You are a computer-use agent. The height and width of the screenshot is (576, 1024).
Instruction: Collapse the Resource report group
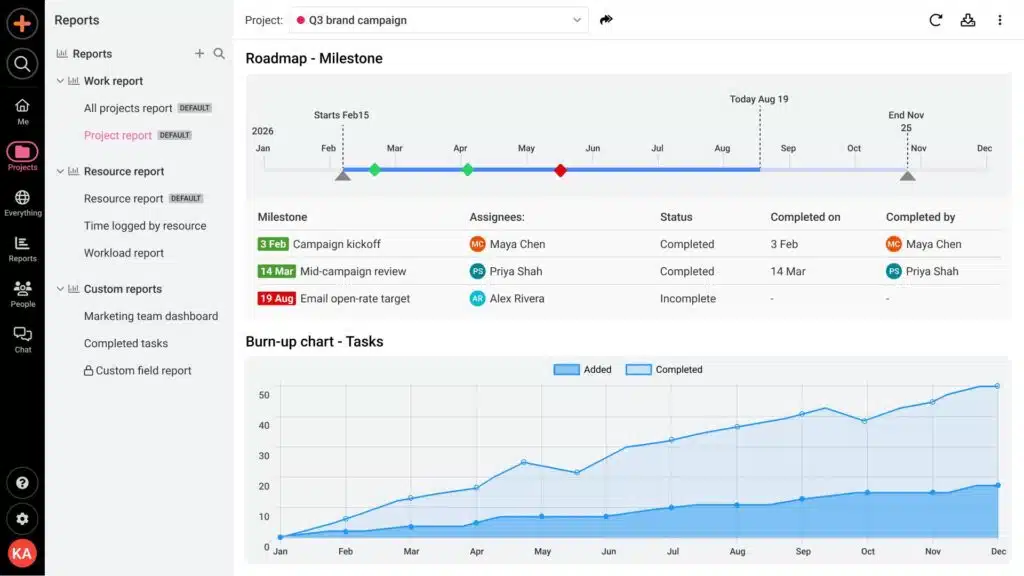tap(60, 171)
